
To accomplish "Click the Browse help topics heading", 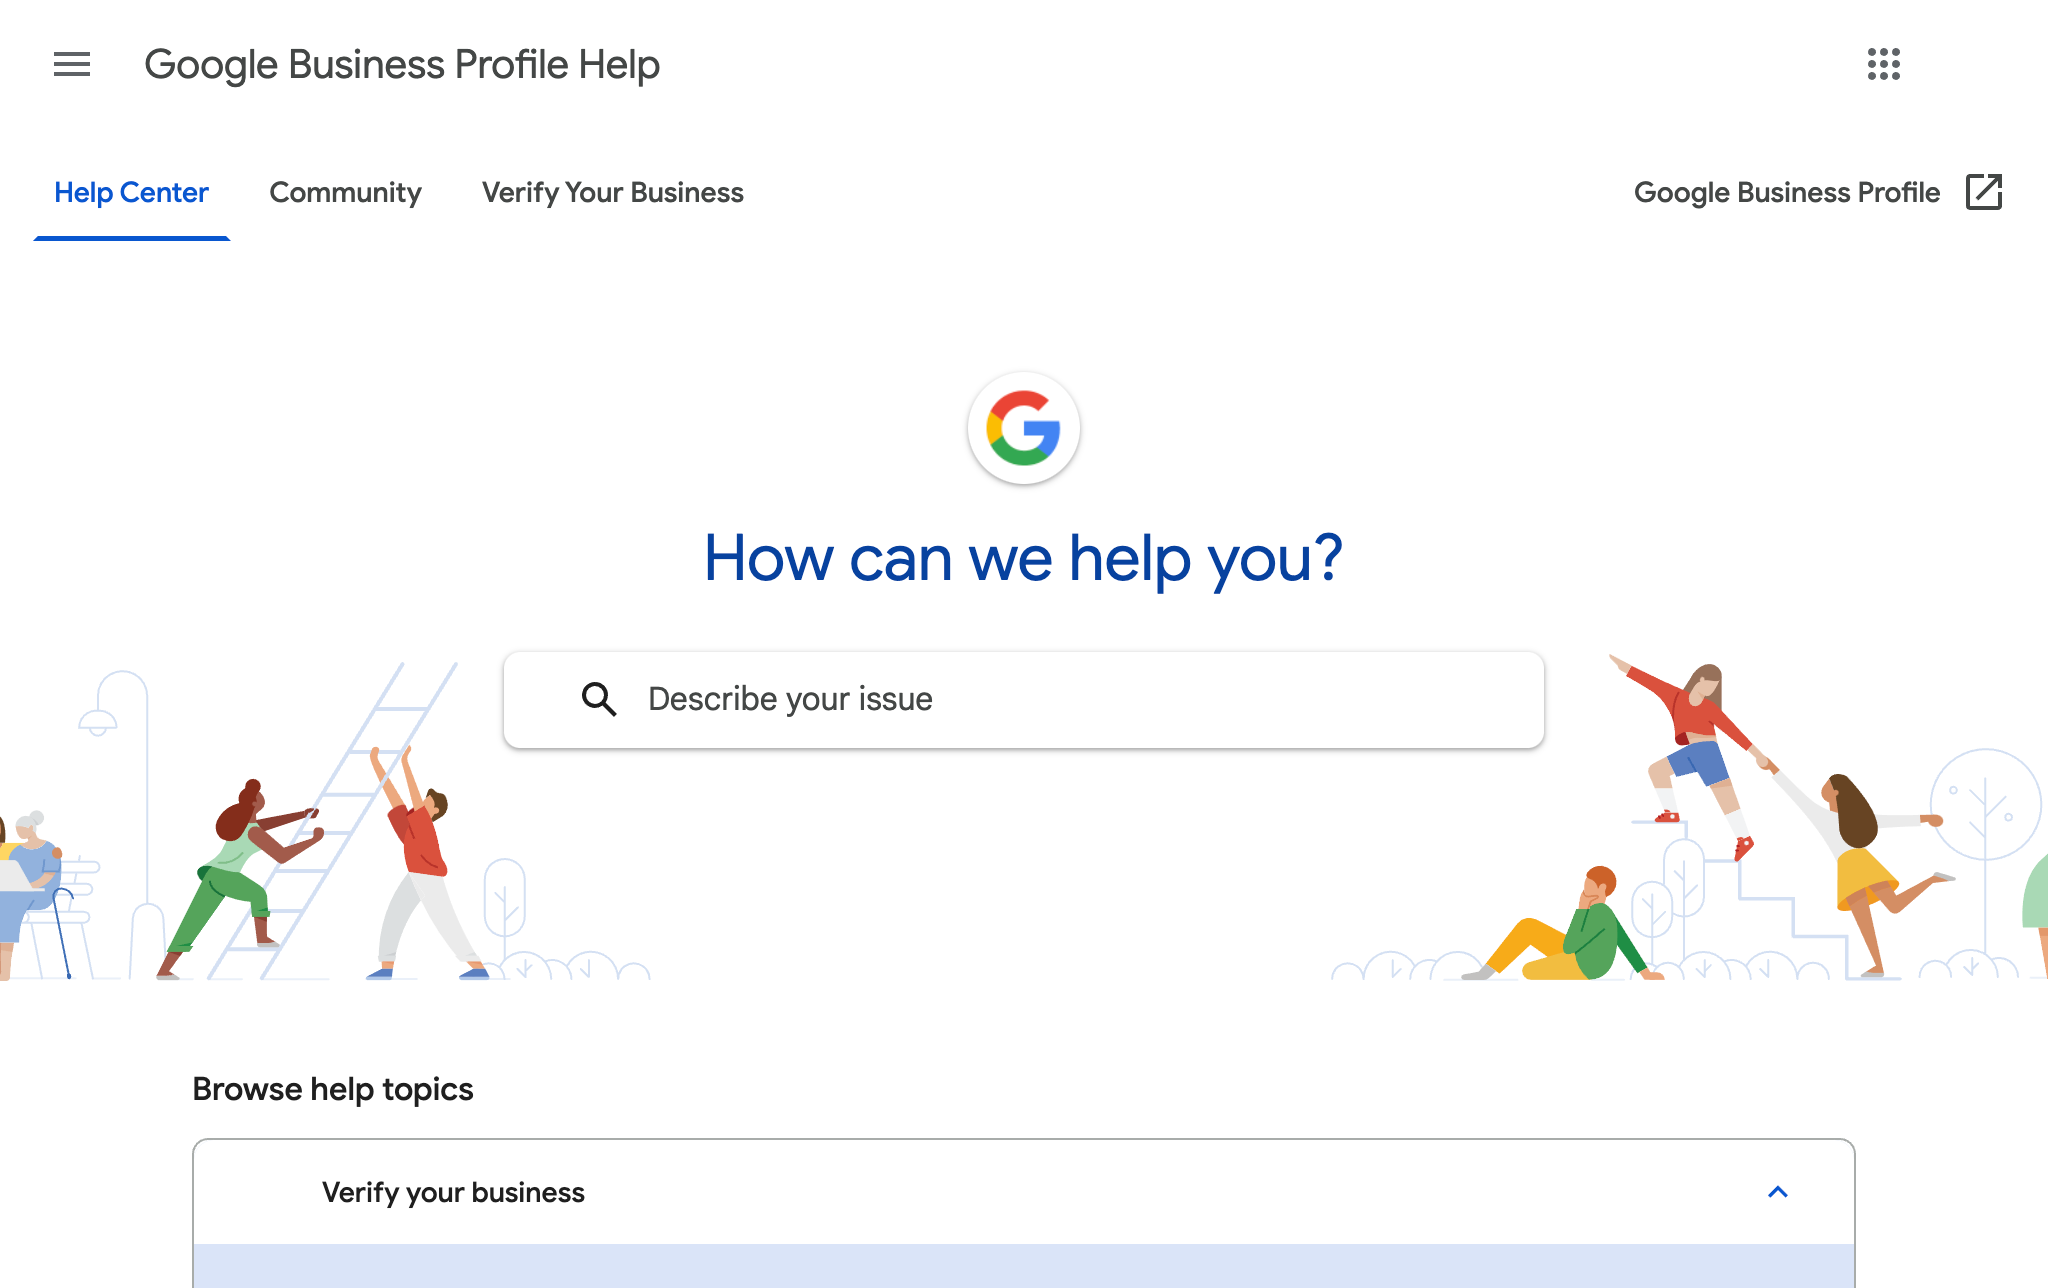I will [x=332, y=1089].
